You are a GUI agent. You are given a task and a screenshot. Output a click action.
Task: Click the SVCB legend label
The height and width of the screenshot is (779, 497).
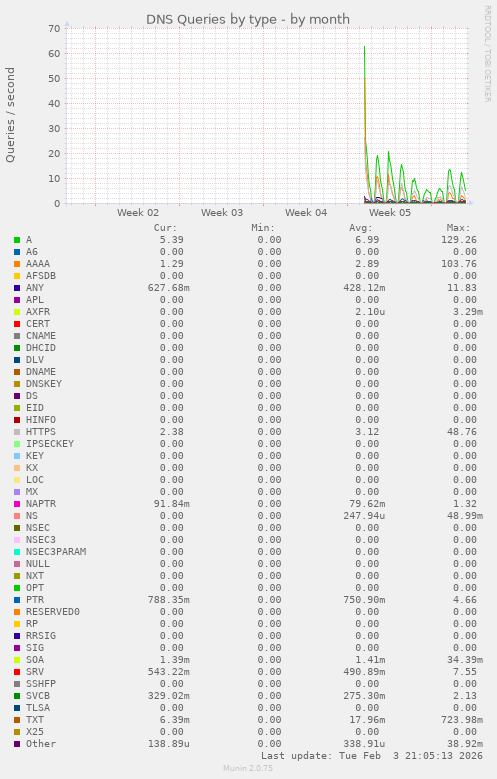(x=38, y=696)
